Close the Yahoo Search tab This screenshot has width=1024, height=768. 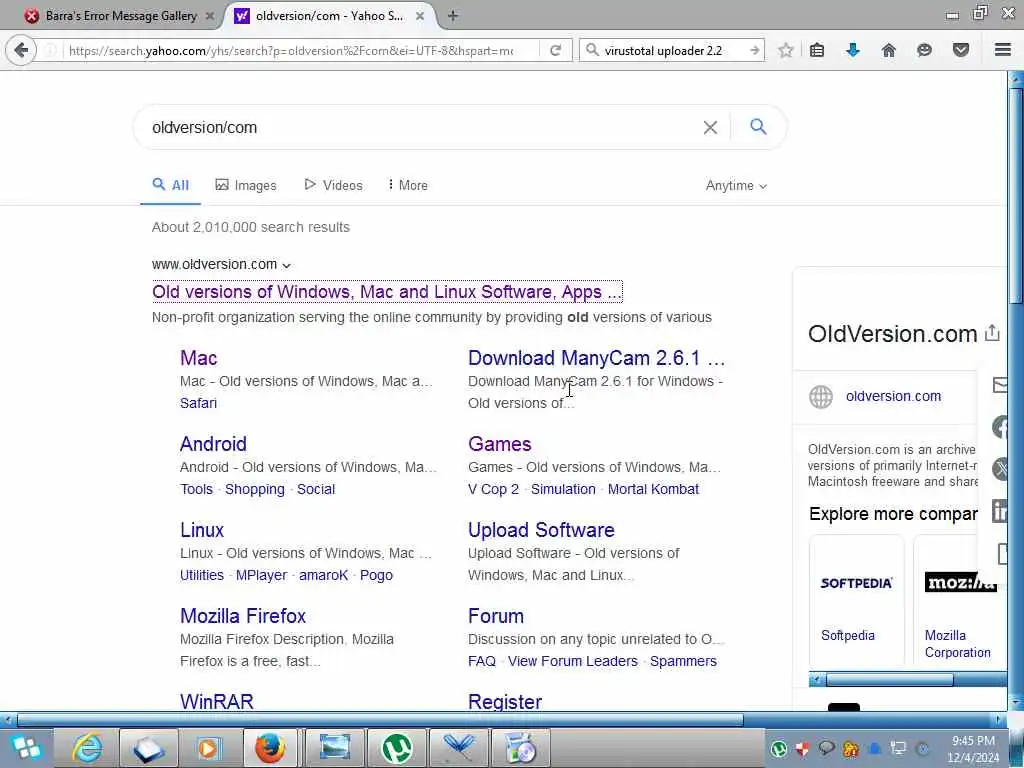click(x=421, y=16)
